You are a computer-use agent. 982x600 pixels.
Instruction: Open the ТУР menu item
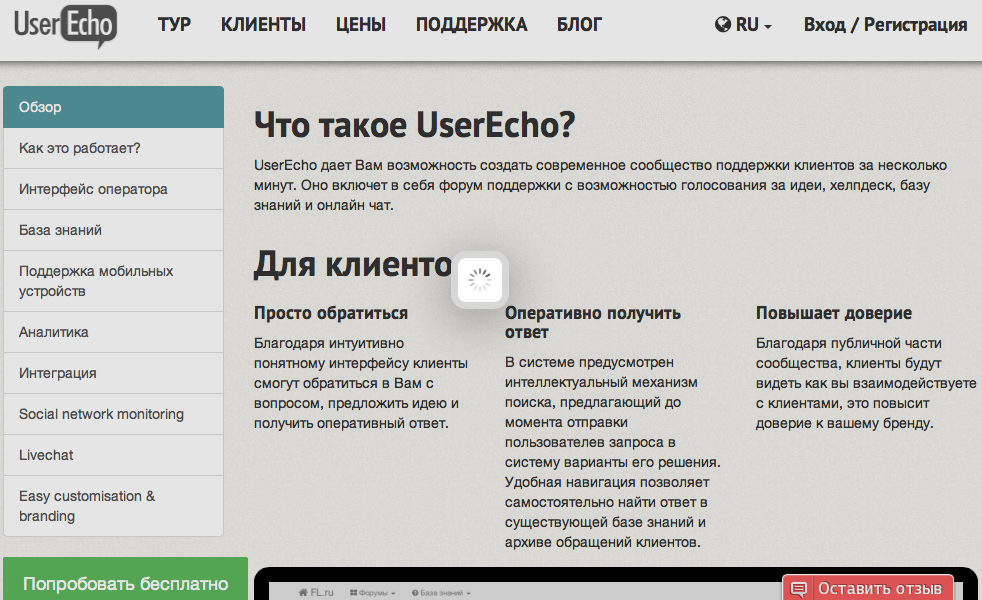(174, 24)
